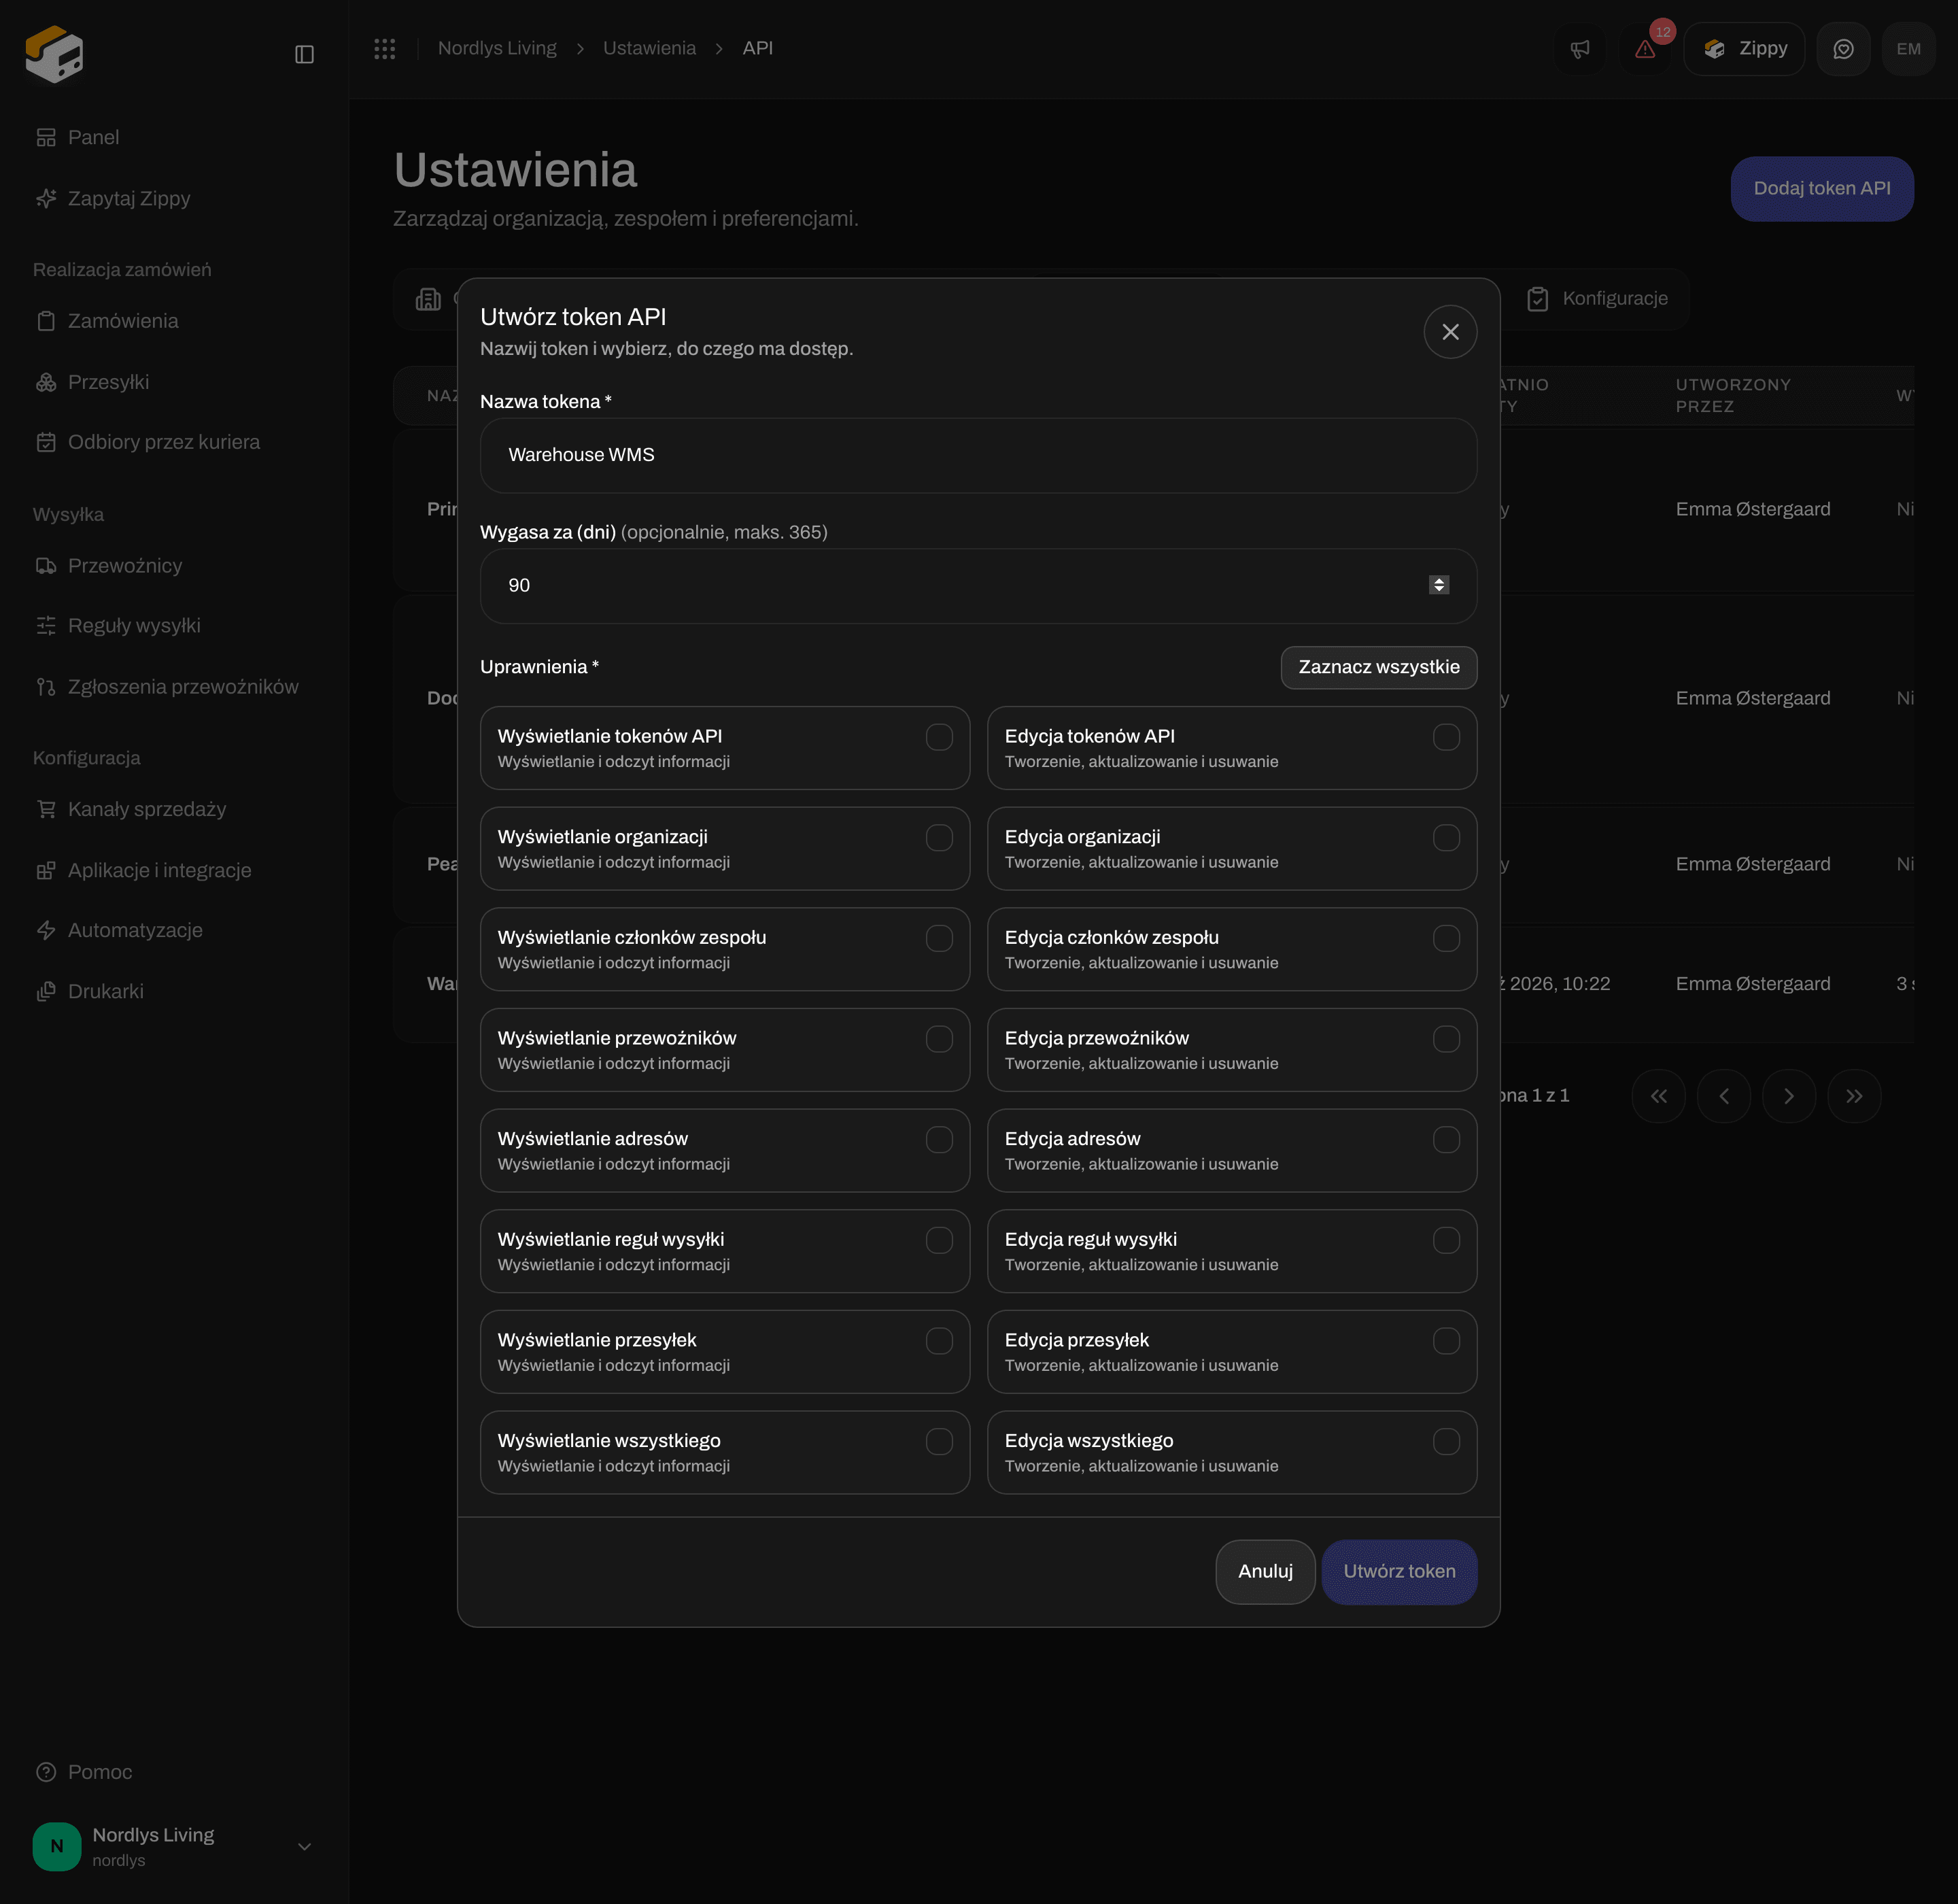Click the Zgłoszenia przewoźników icon
The height and width of the screenshot is (1904, 1958).
pos(46,687)
